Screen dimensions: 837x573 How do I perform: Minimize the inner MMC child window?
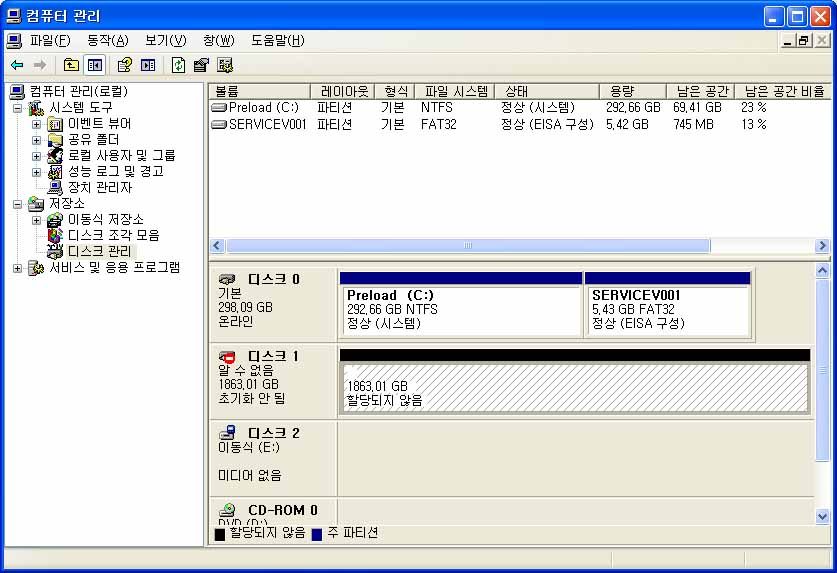point(787,41)
